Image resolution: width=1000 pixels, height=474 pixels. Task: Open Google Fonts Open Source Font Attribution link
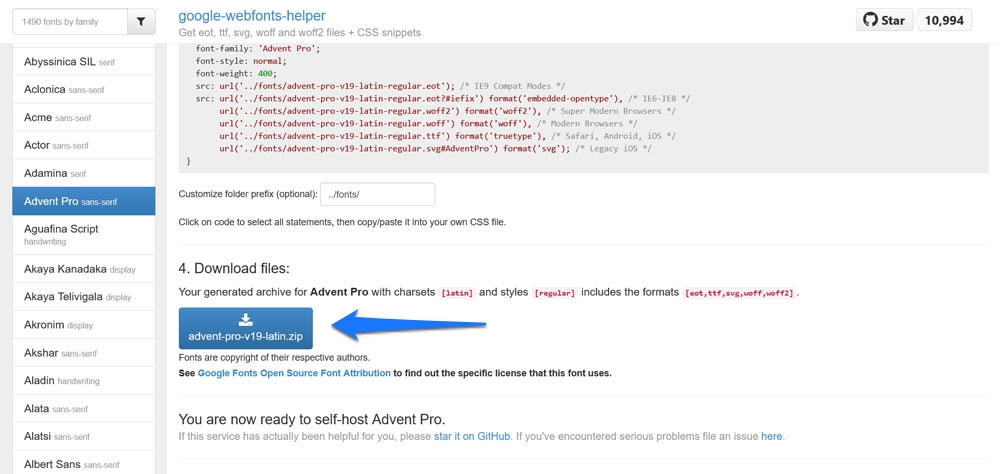[x=294, y=373]
